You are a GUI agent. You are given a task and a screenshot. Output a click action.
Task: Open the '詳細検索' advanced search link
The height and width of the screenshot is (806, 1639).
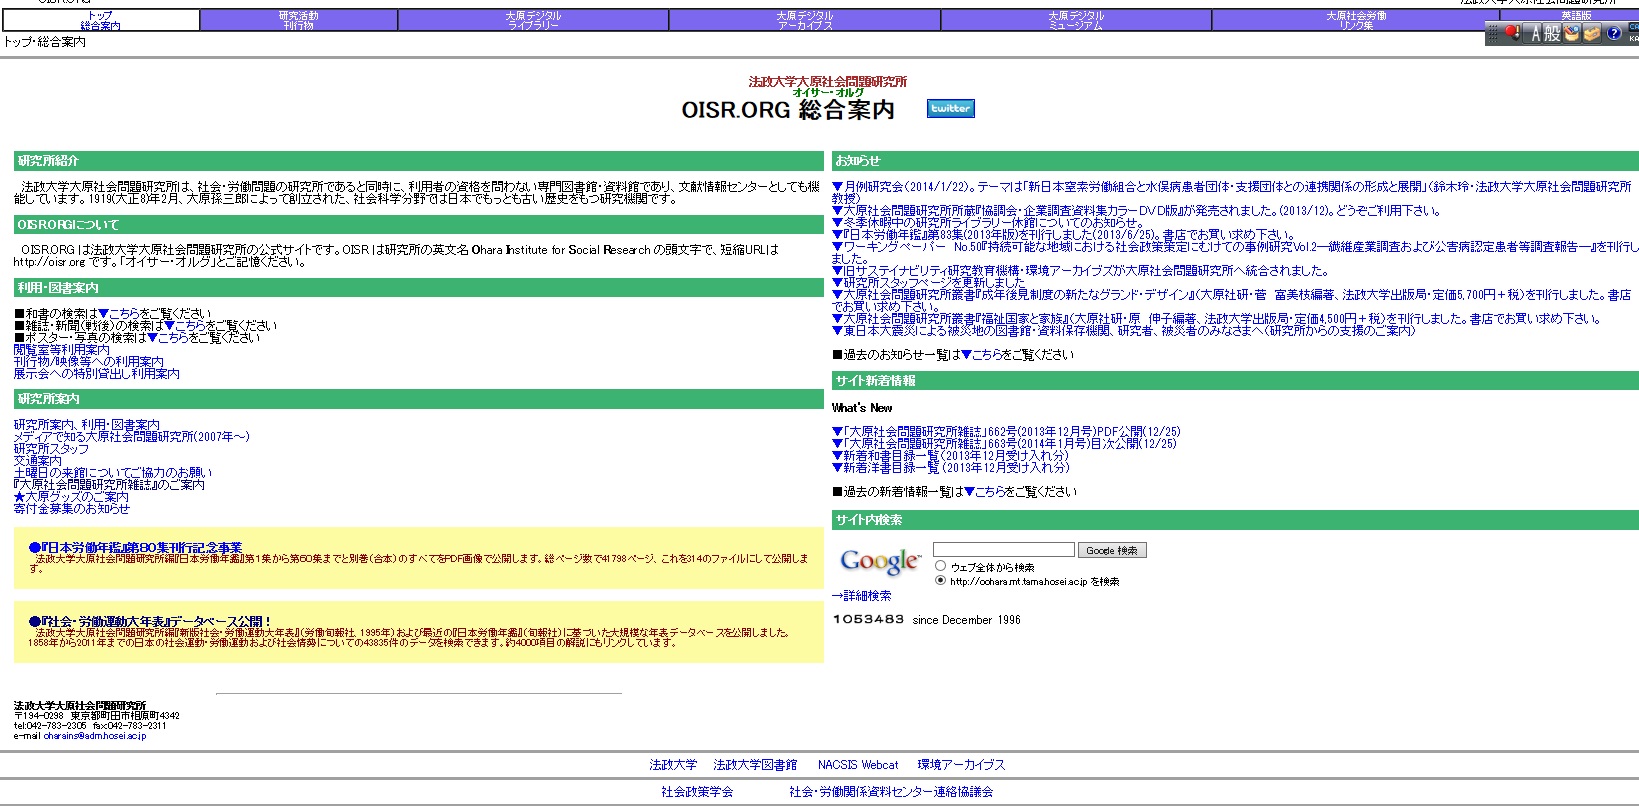862,596
